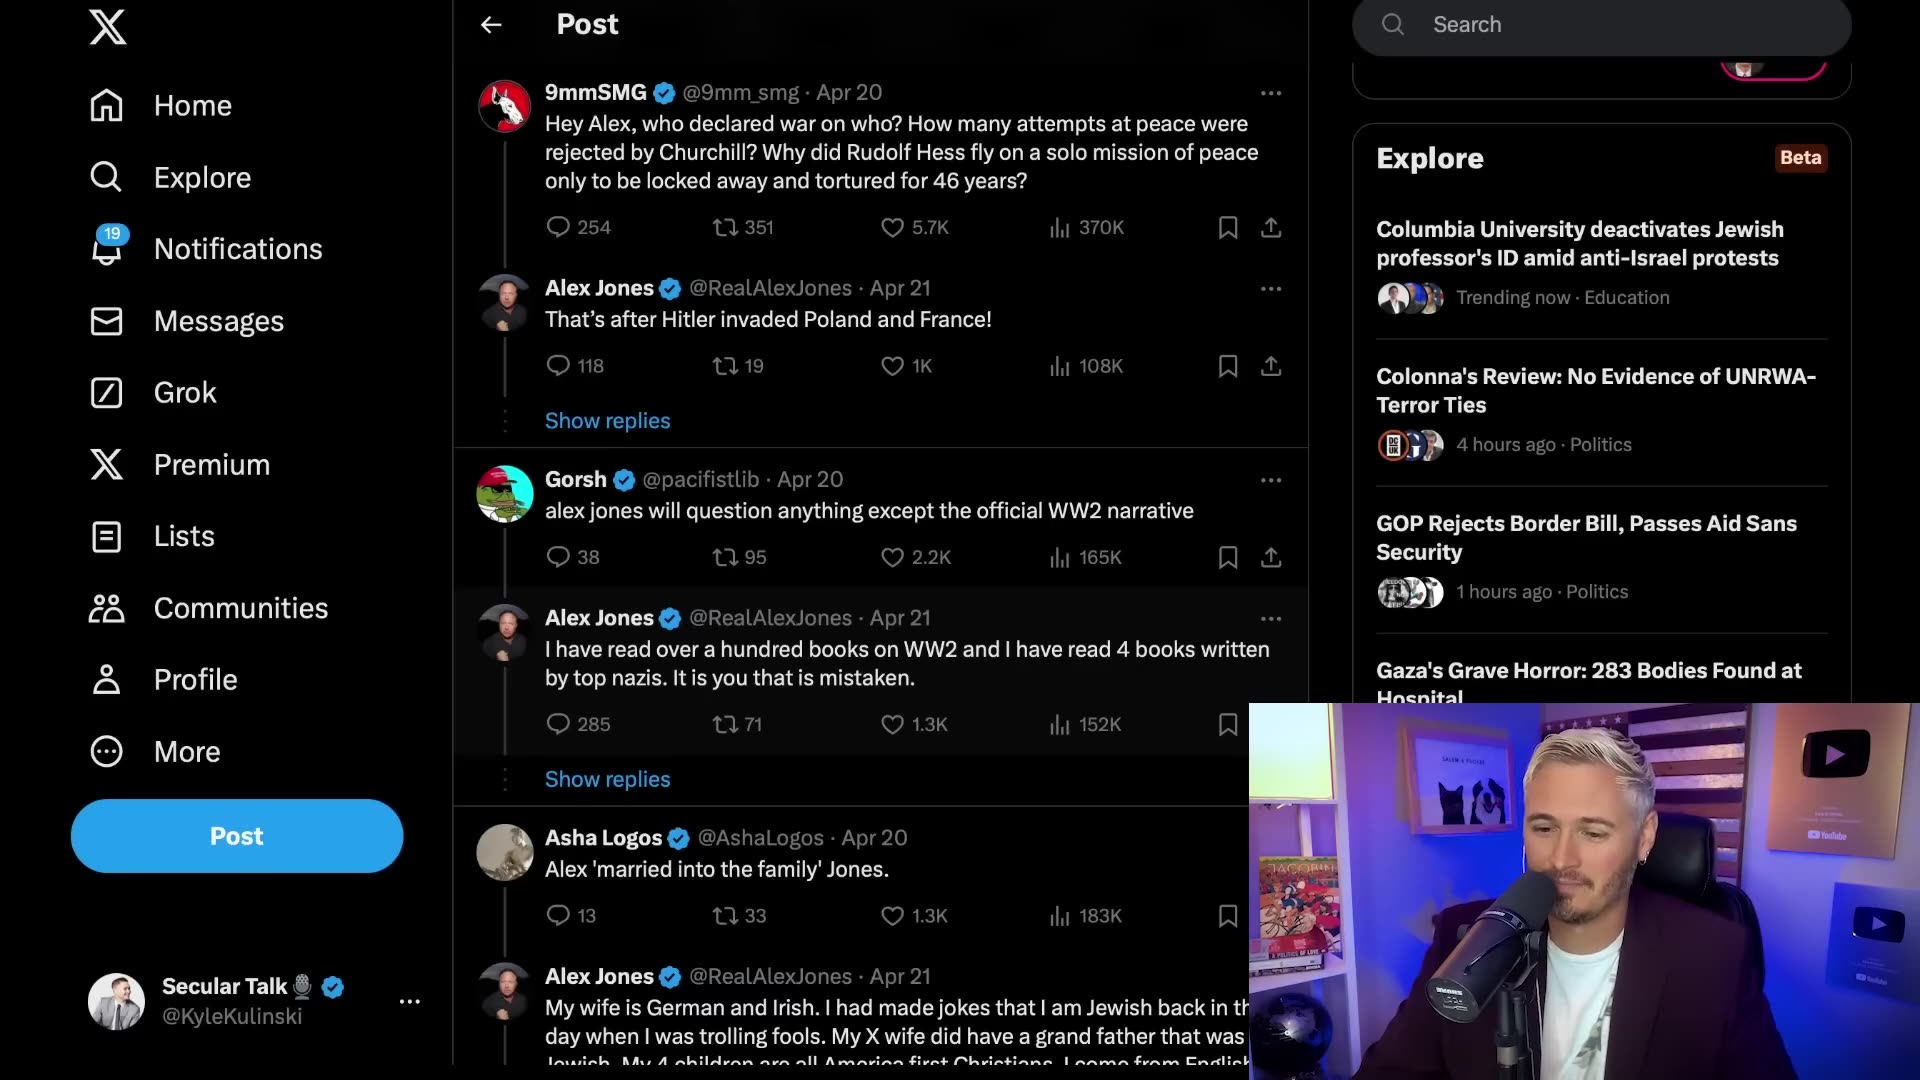Repost the 9mmSMG post
The height and width of the screenshot is (1080, 1920).
tap(725, 228)
